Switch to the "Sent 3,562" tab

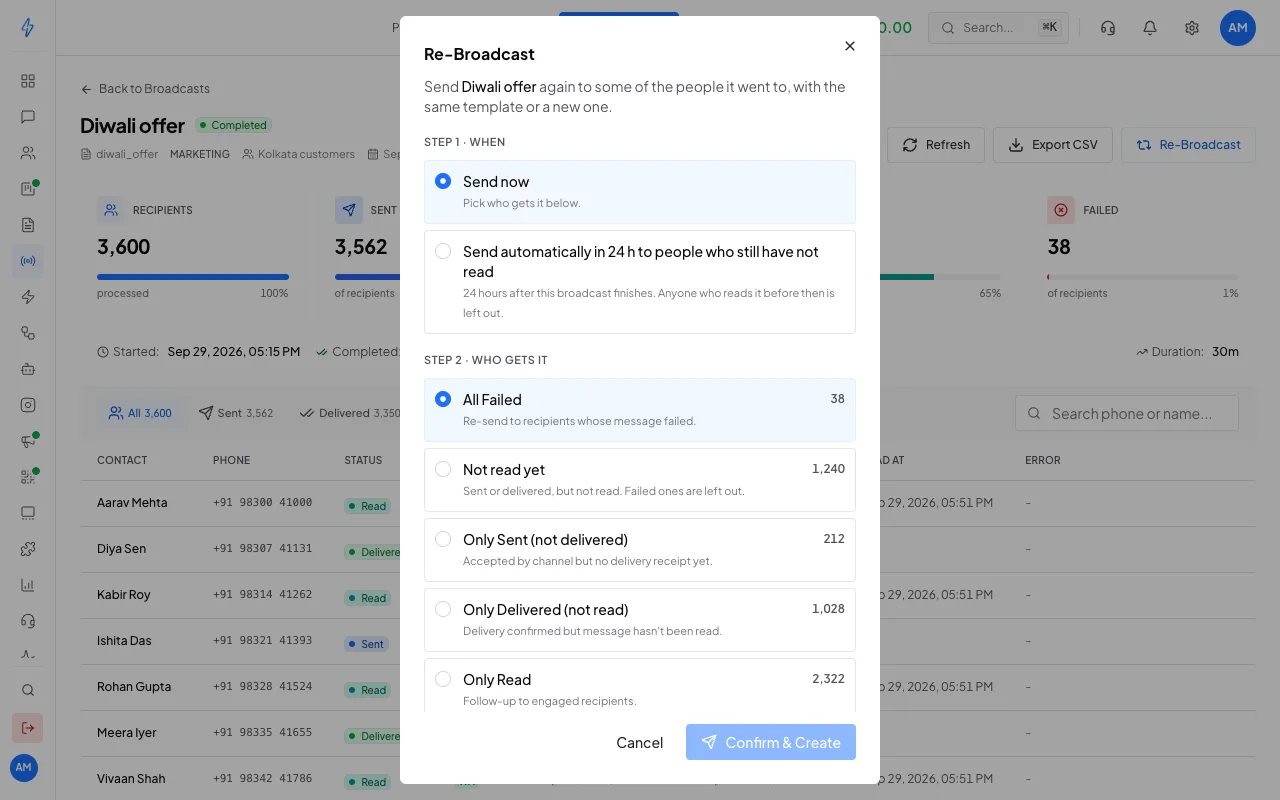pos(236,413)
